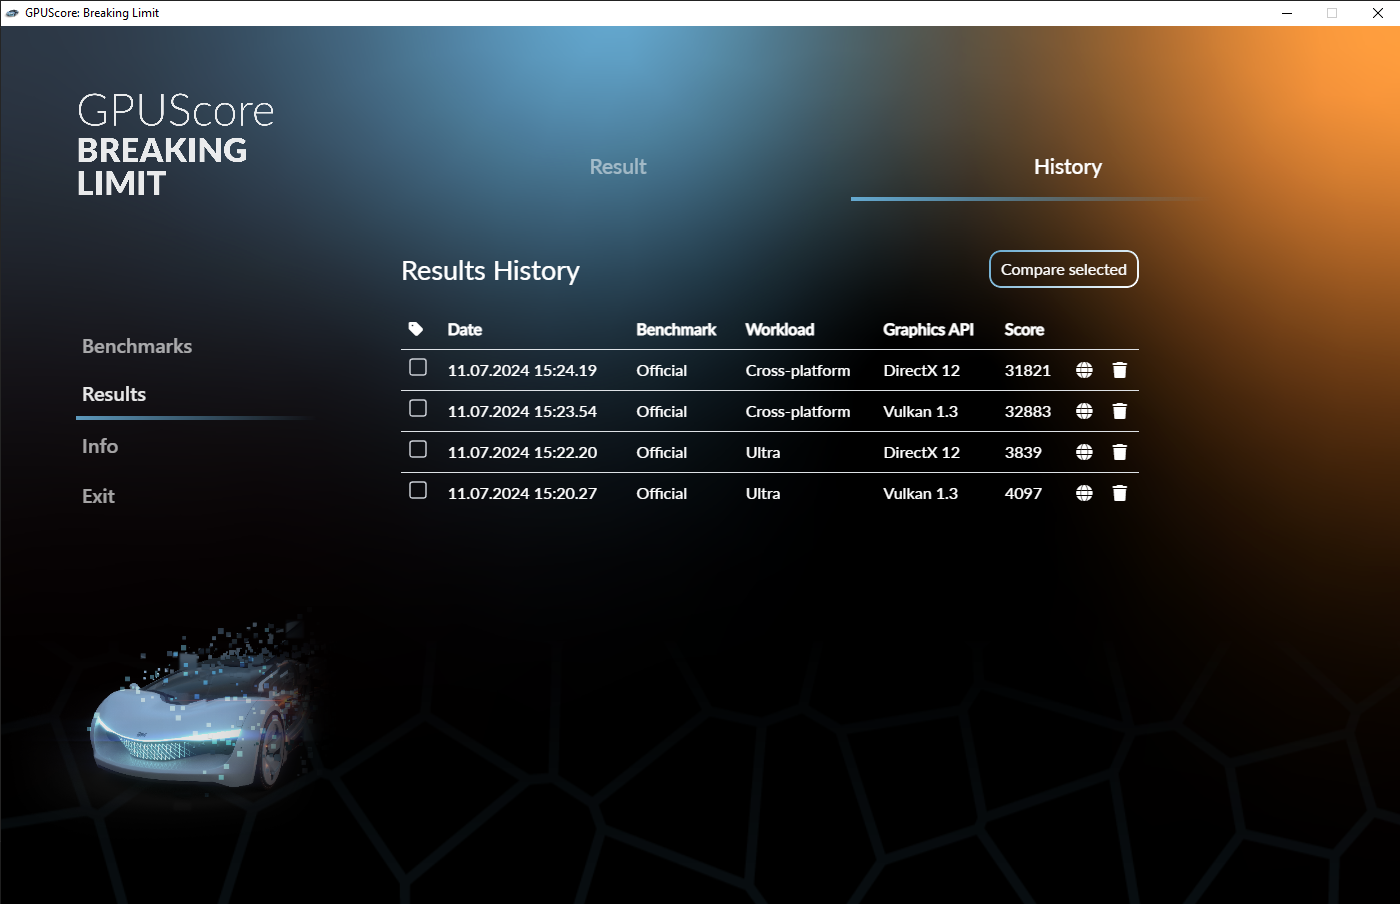This screenshot has width=1400, height=904.
Task: Click the Workload column header
Action: [780, 329]
